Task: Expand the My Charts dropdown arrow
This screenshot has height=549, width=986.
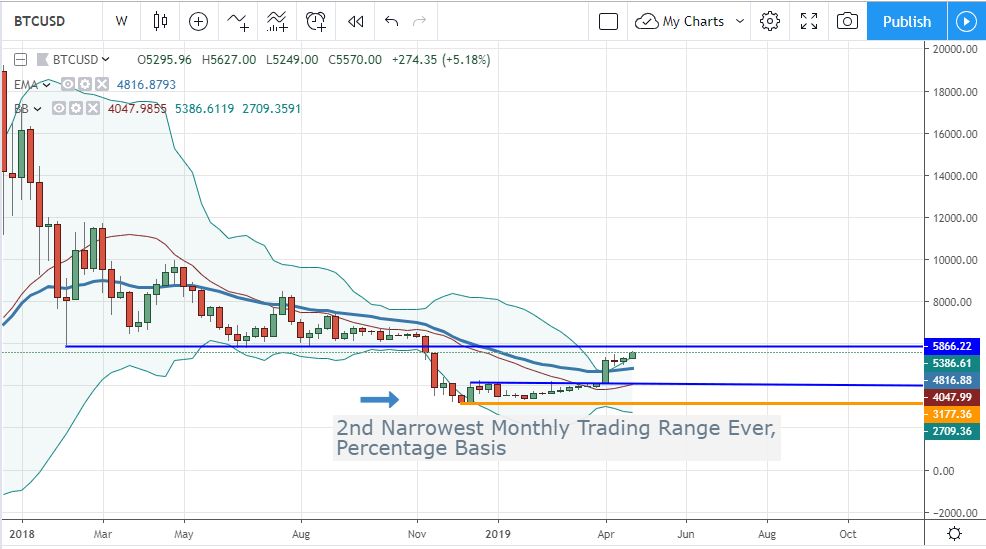Action: [x=740, y=21]
